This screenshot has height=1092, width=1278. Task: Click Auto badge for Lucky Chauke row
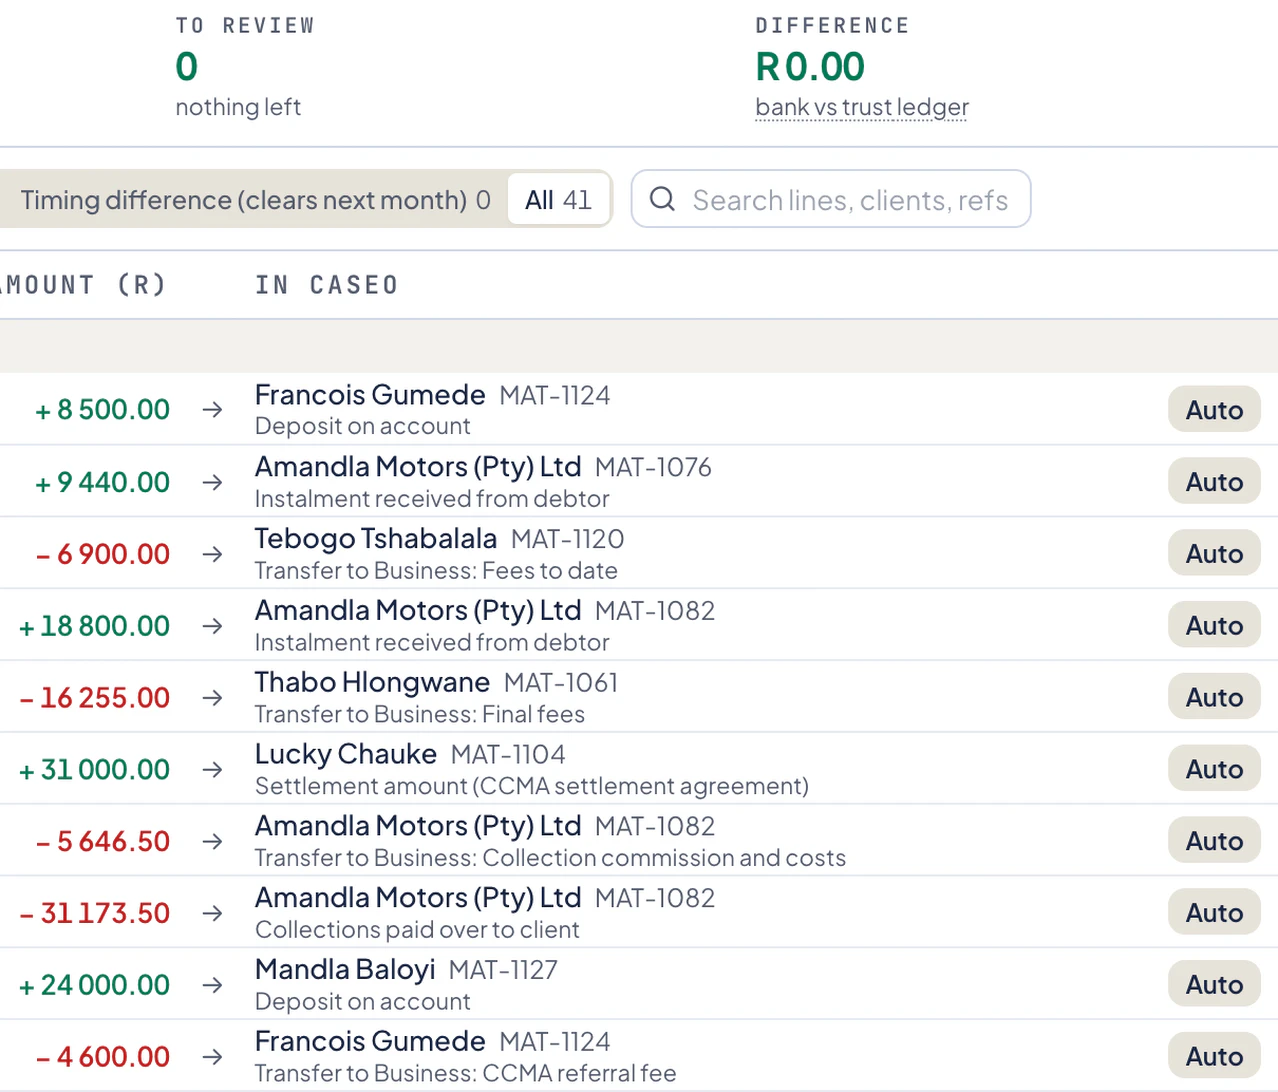point(1214,770)
